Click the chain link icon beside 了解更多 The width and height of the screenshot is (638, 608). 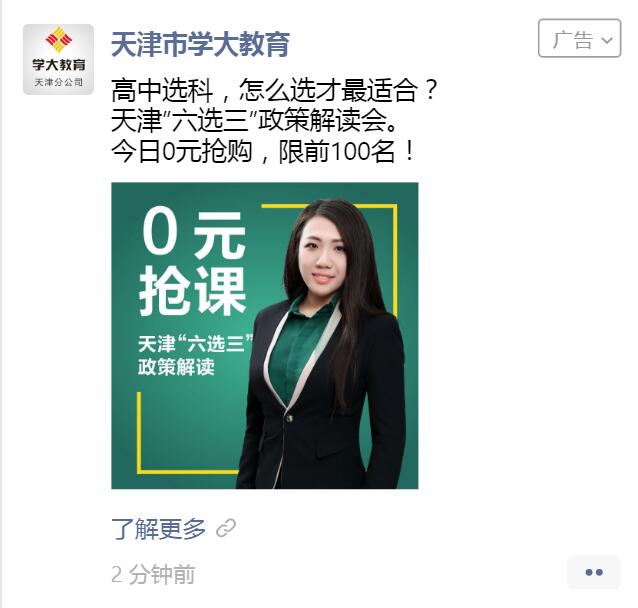coord(226,528)
